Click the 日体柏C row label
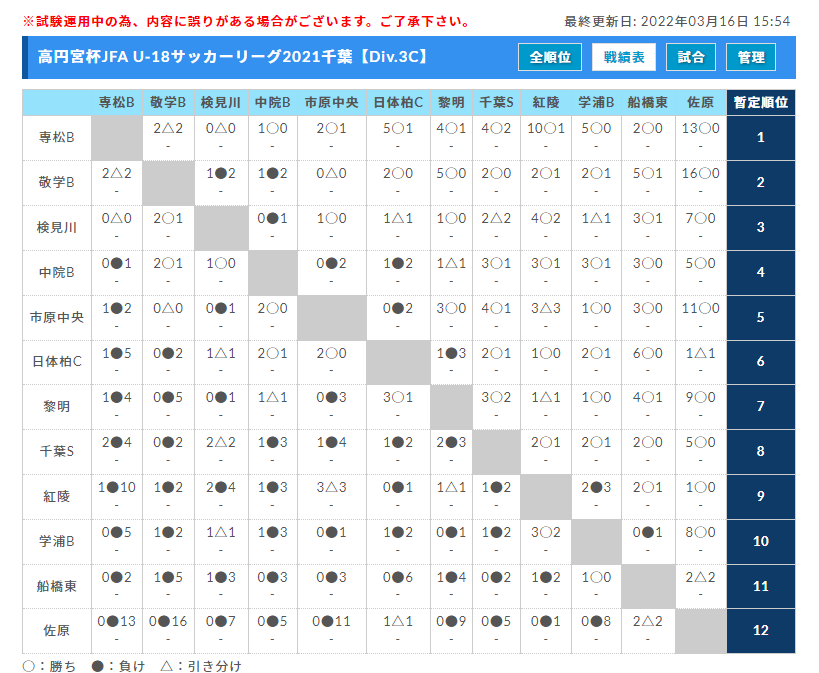The height and width of the screenshot is (673, 819). click(56, 362)
